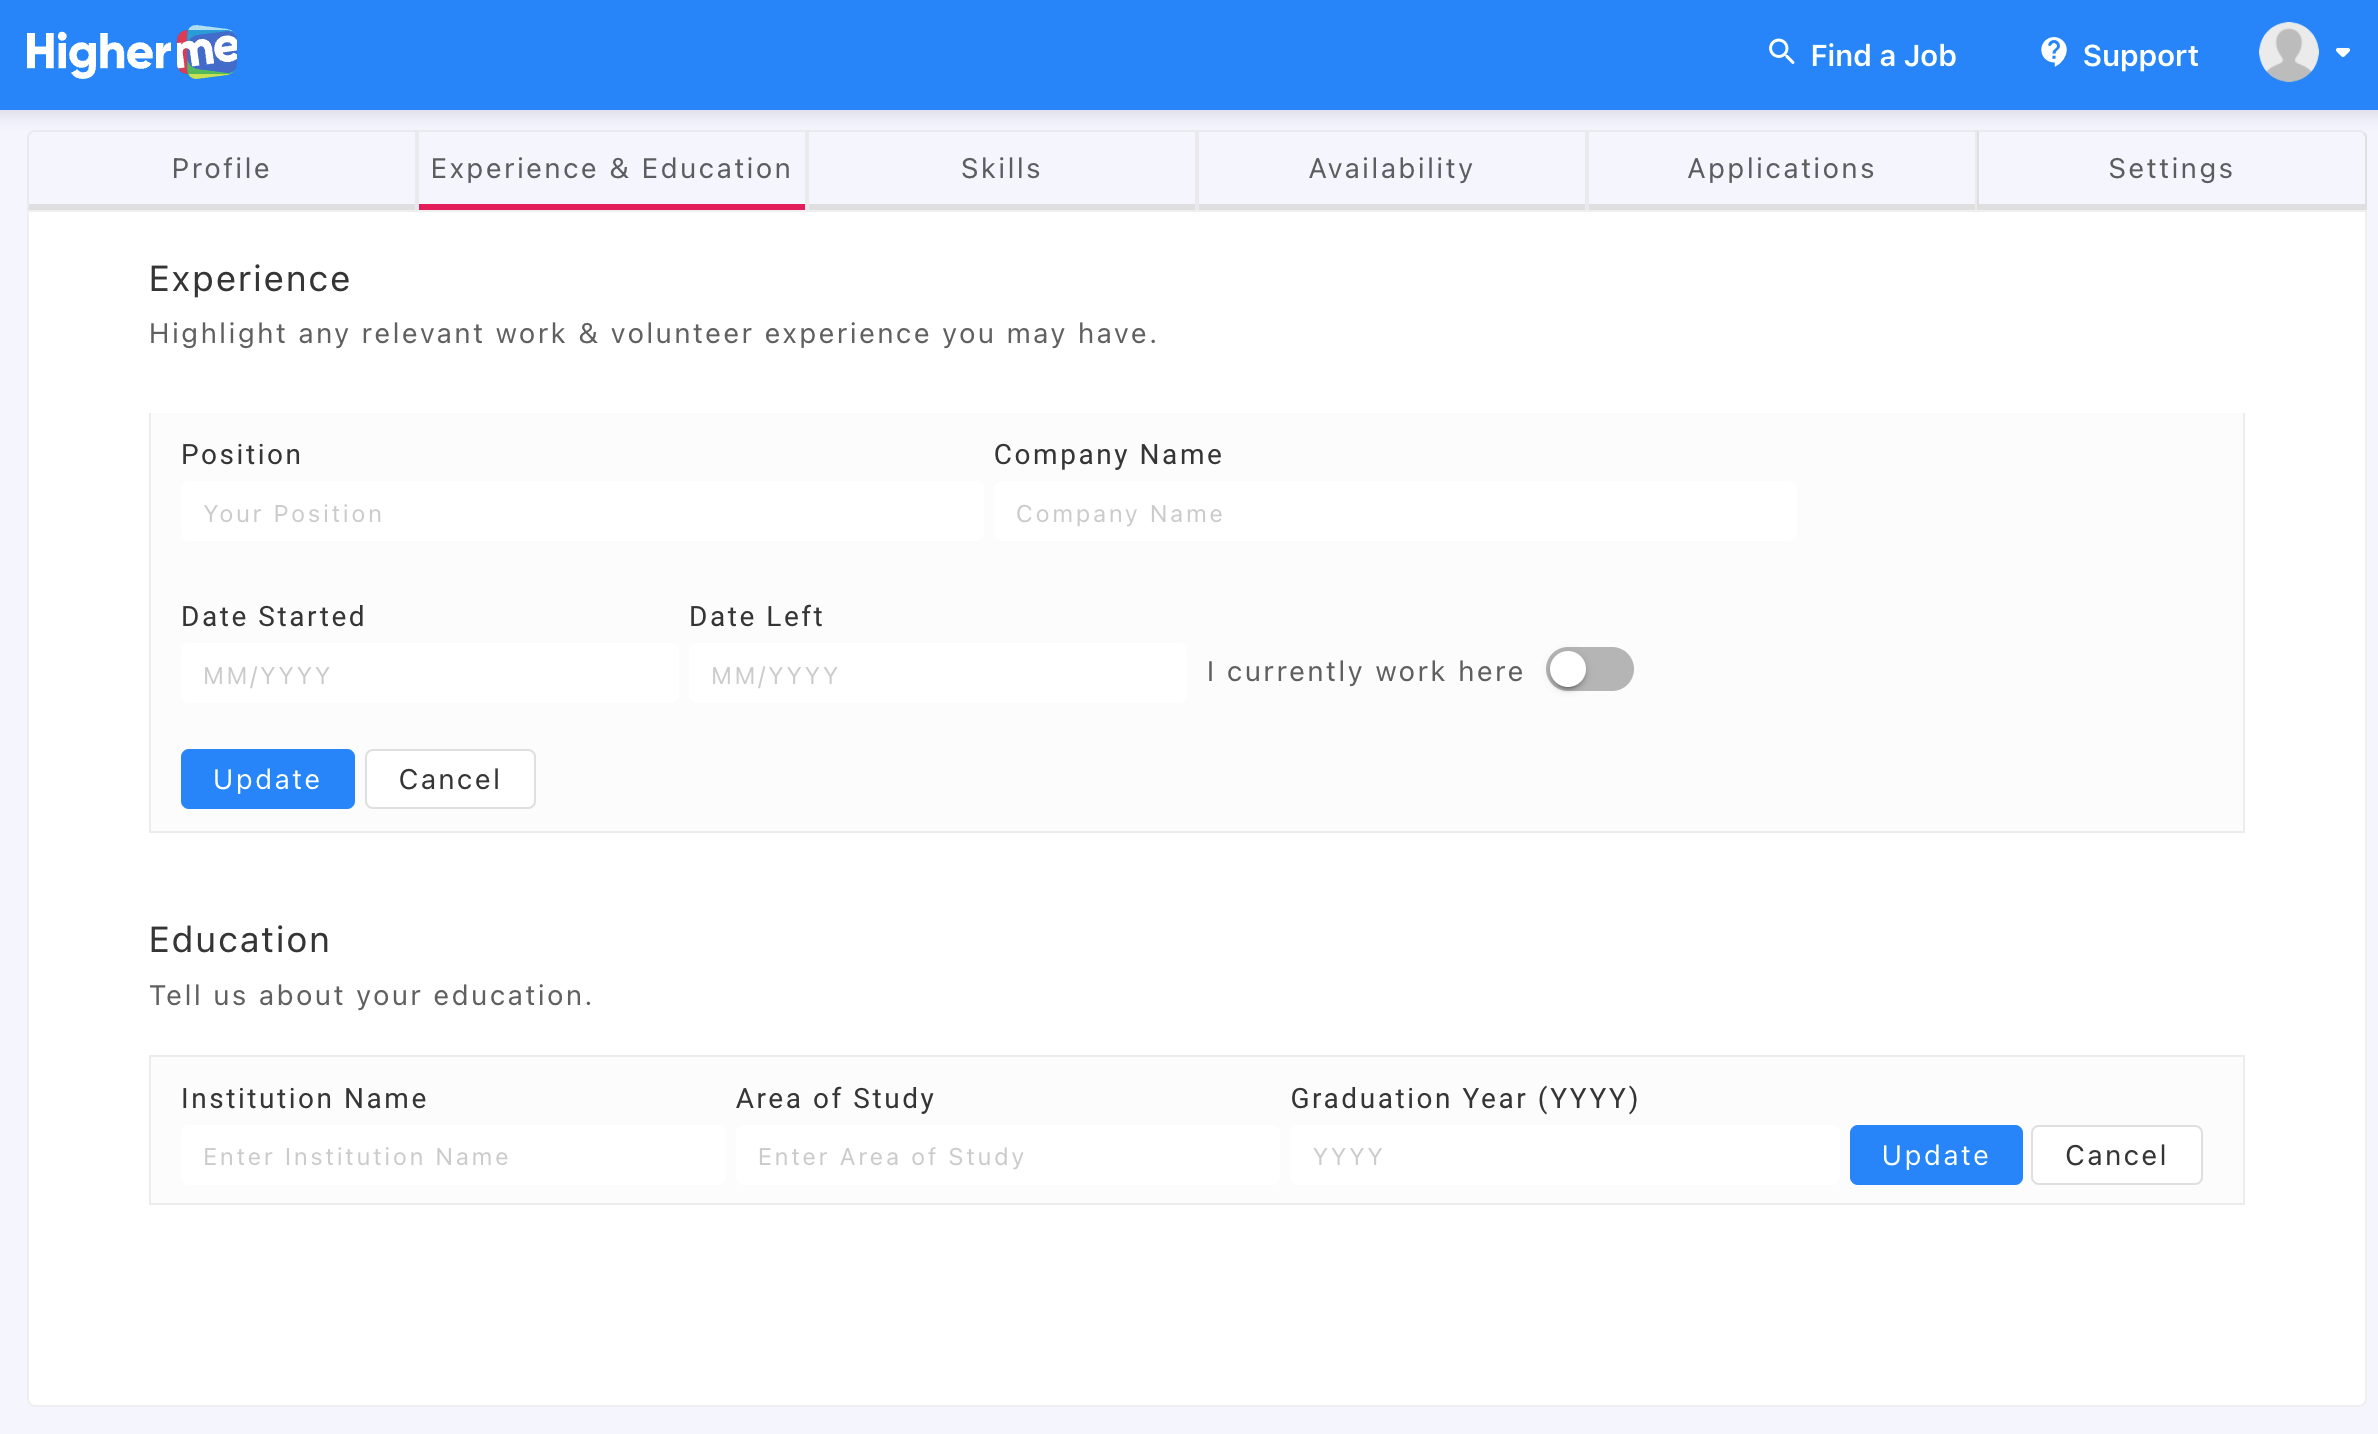Screen dimensions: 2378x1434
Task: Open the Applications tab
Action: 1781,168
